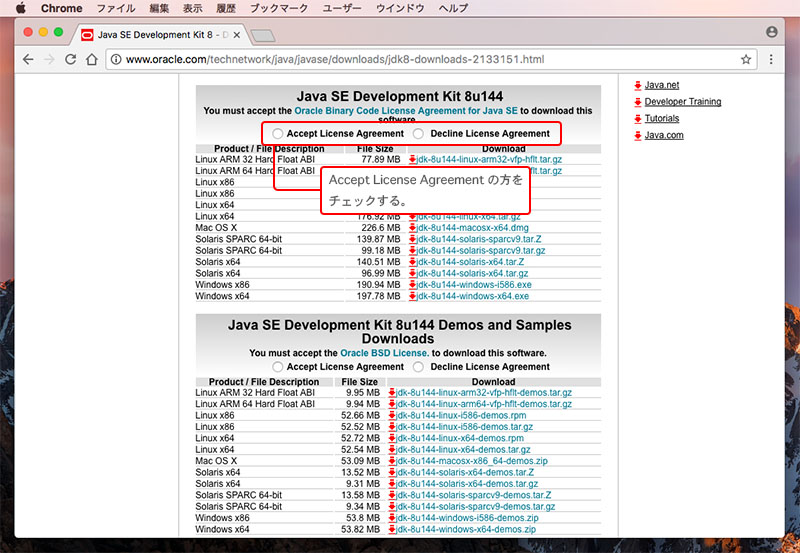Click red download icon for jdk-8u144-macosx-x64.dmg
Viewport: 800px width, 553px height.
pos(413,228)
